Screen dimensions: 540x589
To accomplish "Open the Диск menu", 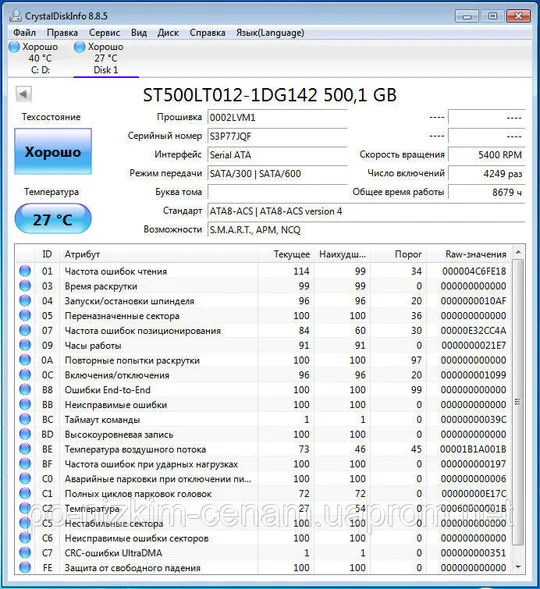I will coord(168,33).
